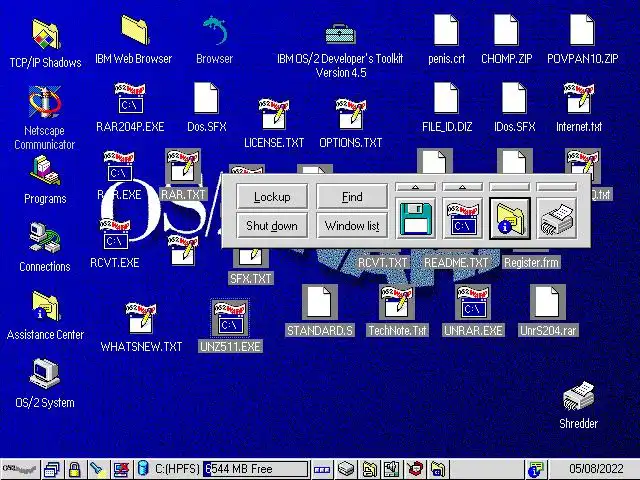
Task: Select the UNRAR.EXE program icon
Action: [x=473, y=302]
